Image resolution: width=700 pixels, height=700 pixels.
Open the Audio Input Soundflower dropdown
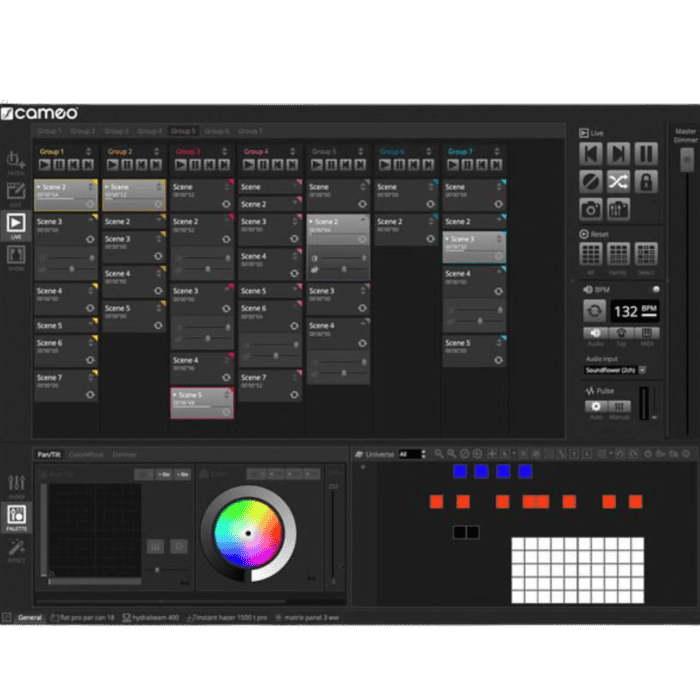tap(642, 369)
